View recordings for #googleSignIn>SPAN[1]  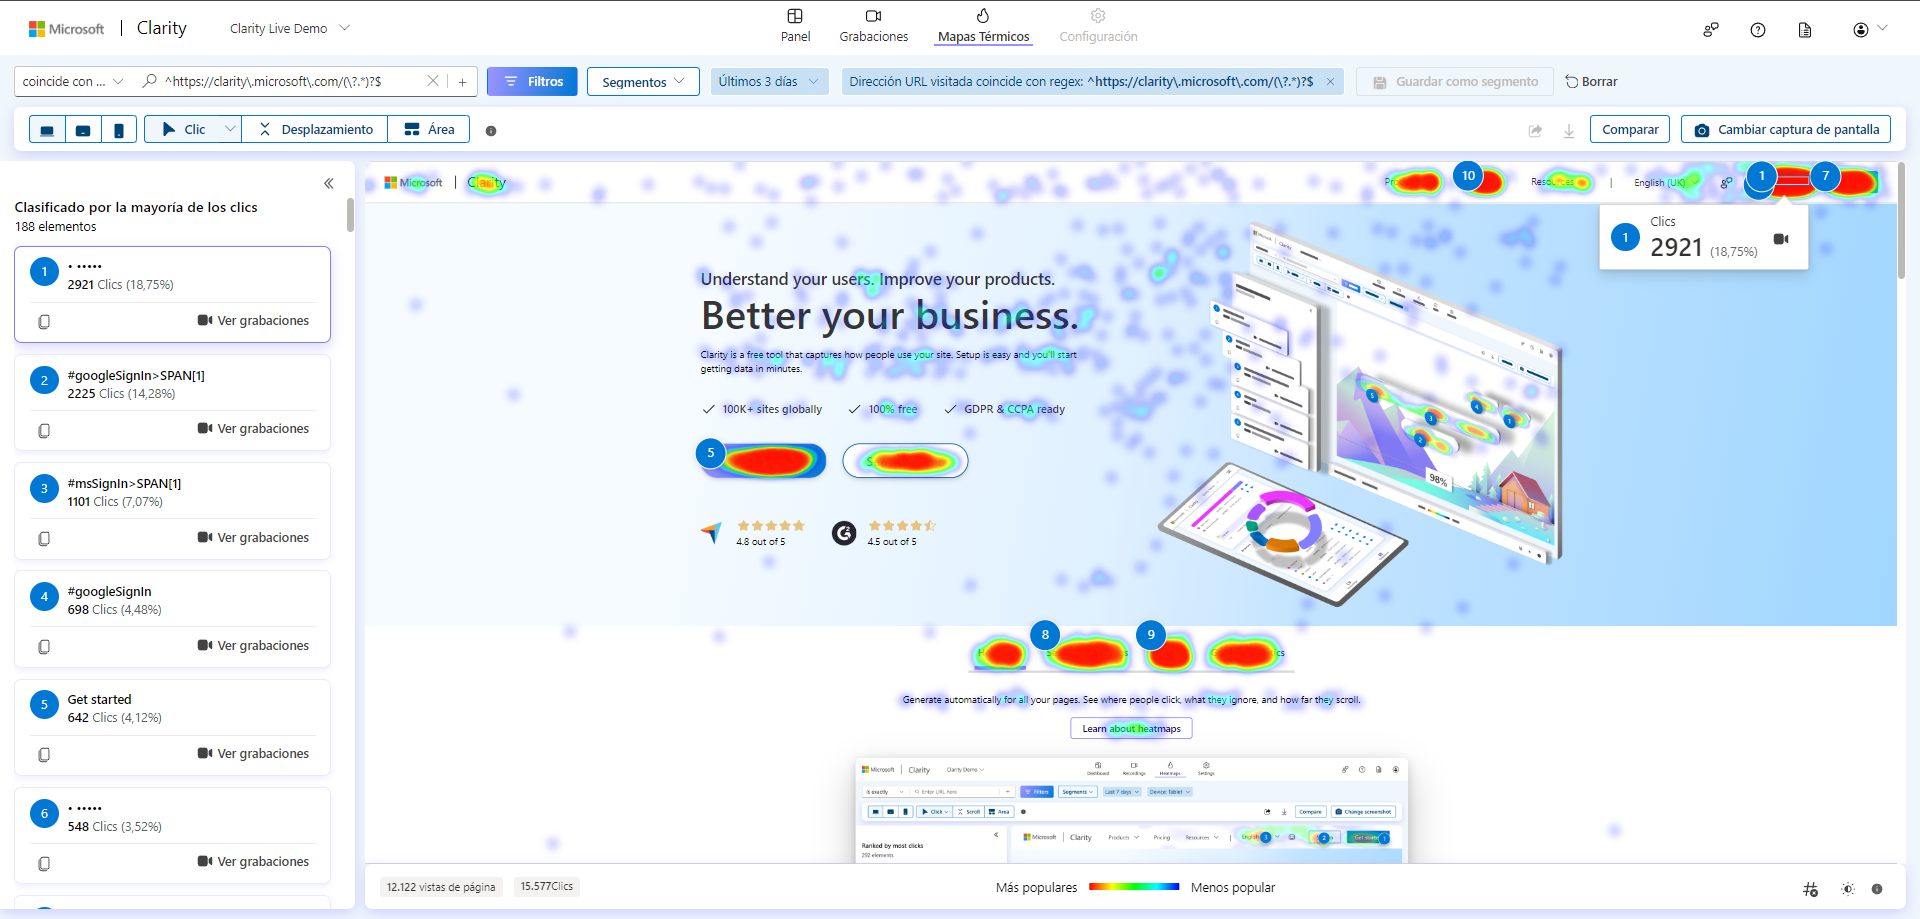(253, 429)
